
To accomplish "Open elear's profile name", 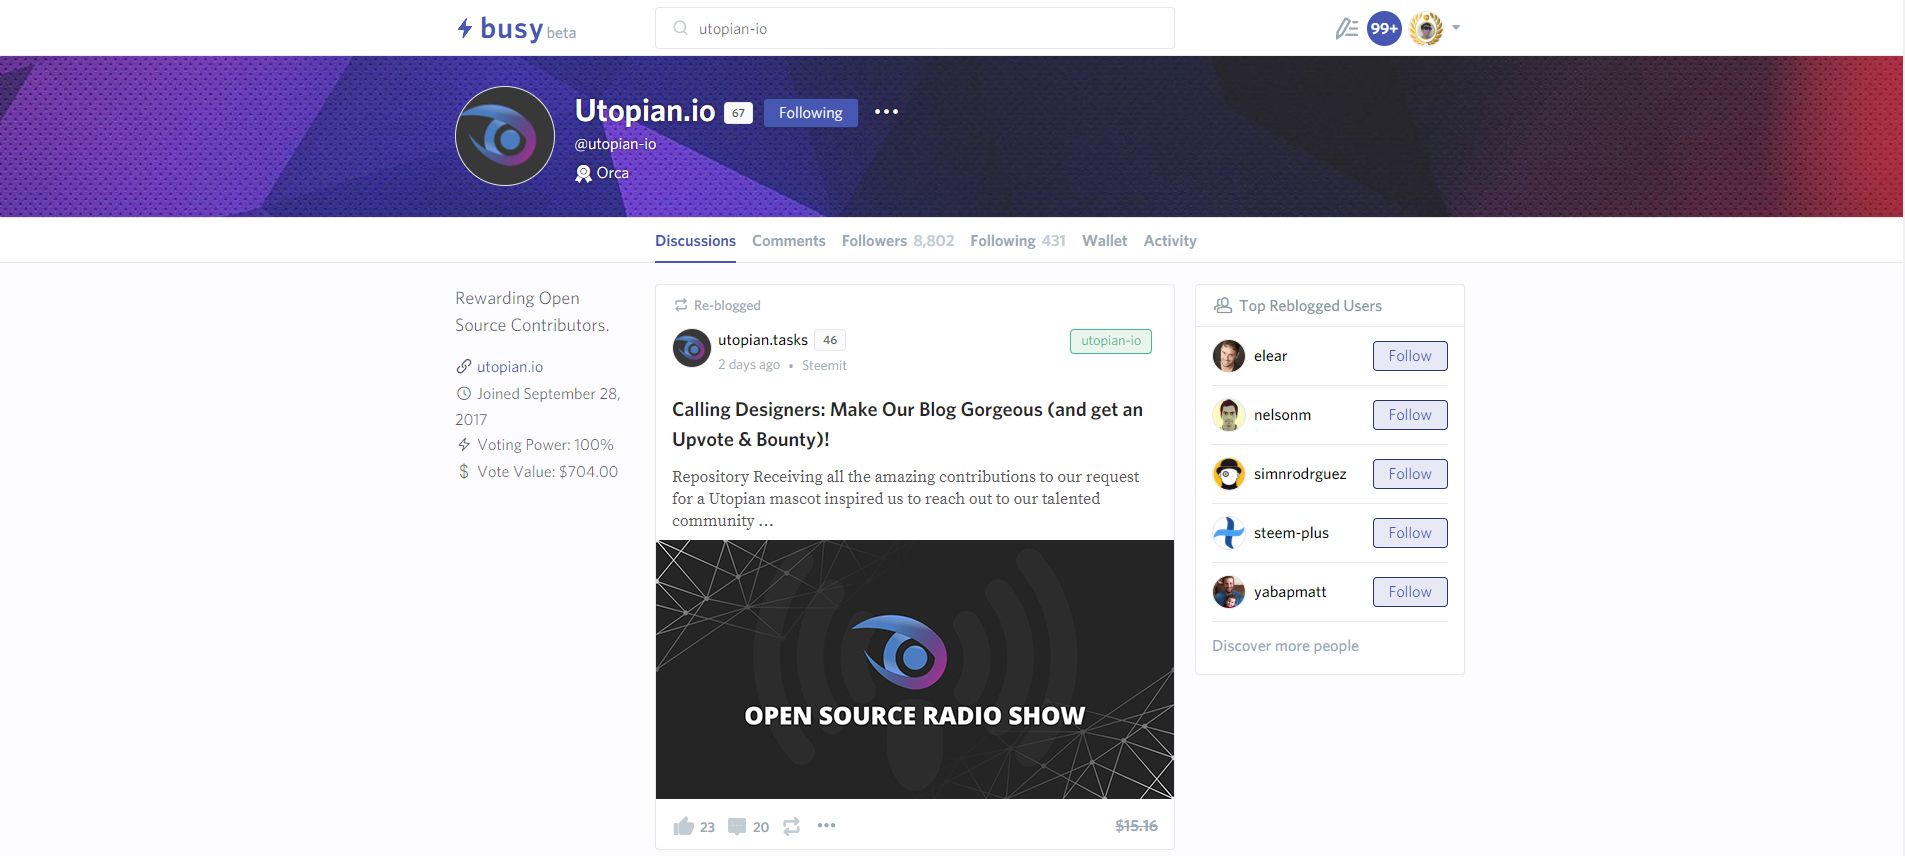I will (x=1270, y=356).
